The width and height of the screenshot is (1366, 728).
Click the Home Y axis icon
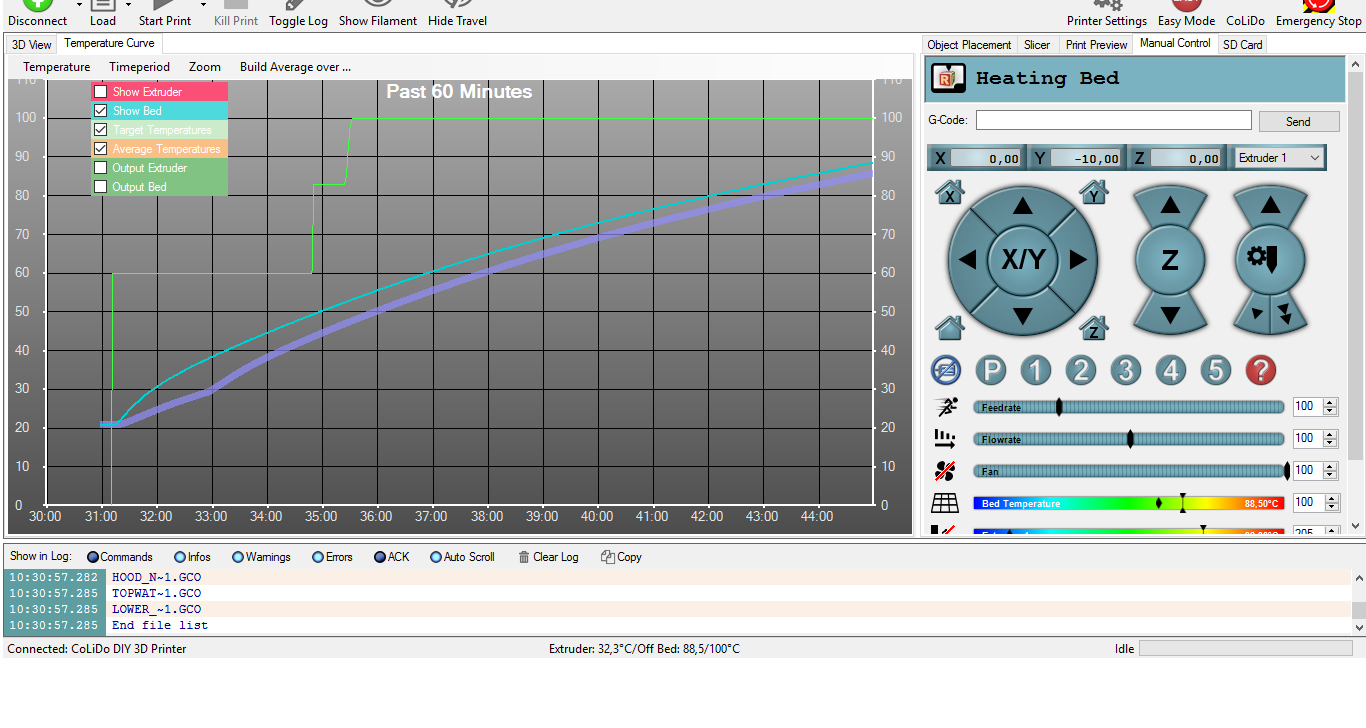pos(1094,192)
